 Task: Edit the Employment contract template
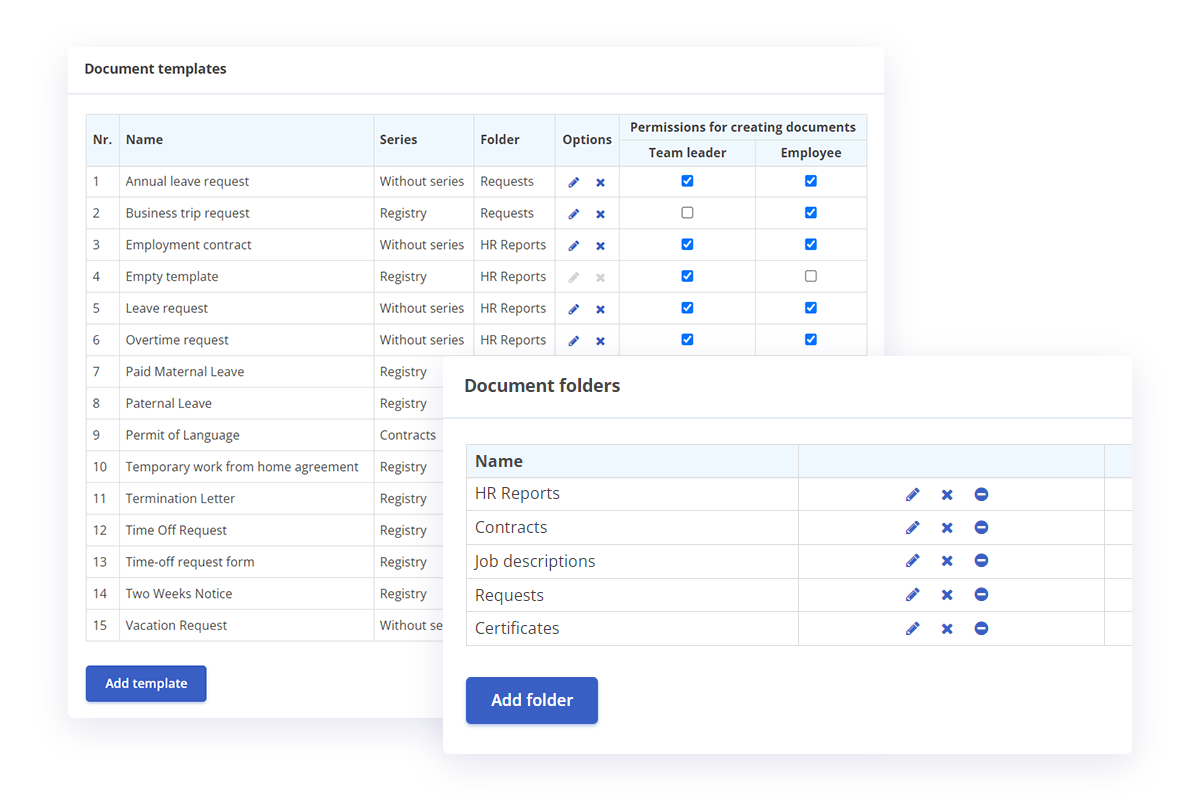574,246
